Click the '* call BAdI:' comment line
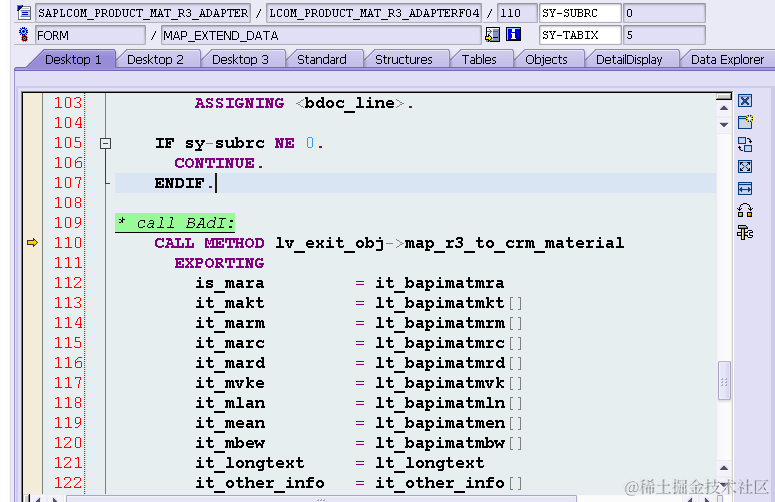The image size is (775, 502). [x=175, y=223]
